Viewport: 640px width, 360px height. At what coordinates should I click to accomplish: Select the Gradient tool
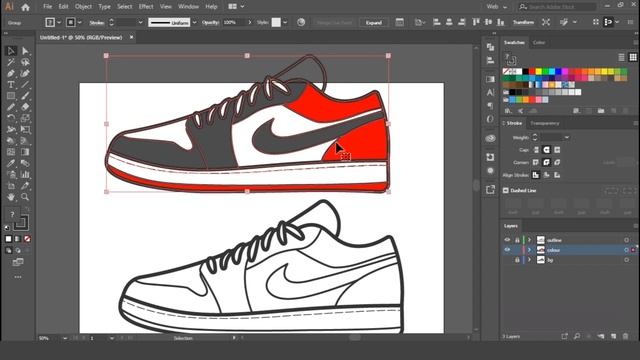[25, 152]
